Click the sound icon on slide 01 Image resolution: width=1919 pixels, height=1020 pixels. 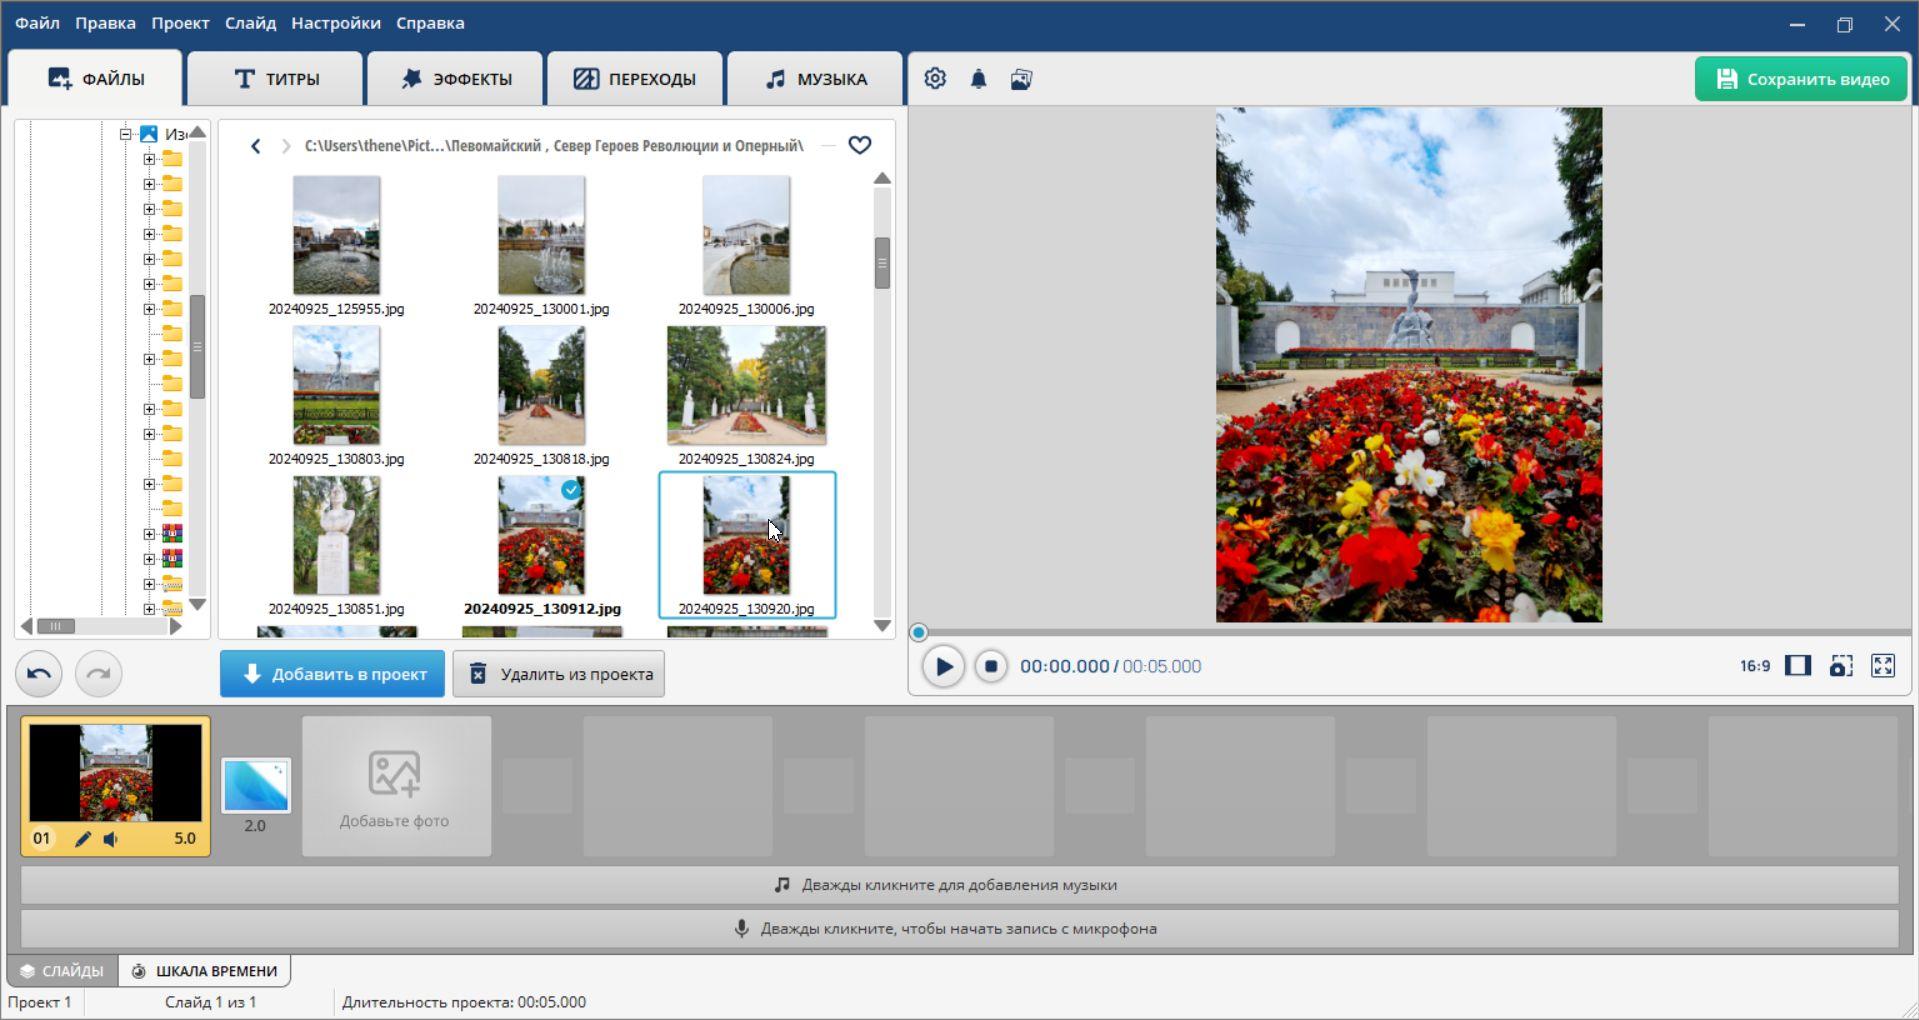point(111,839)
